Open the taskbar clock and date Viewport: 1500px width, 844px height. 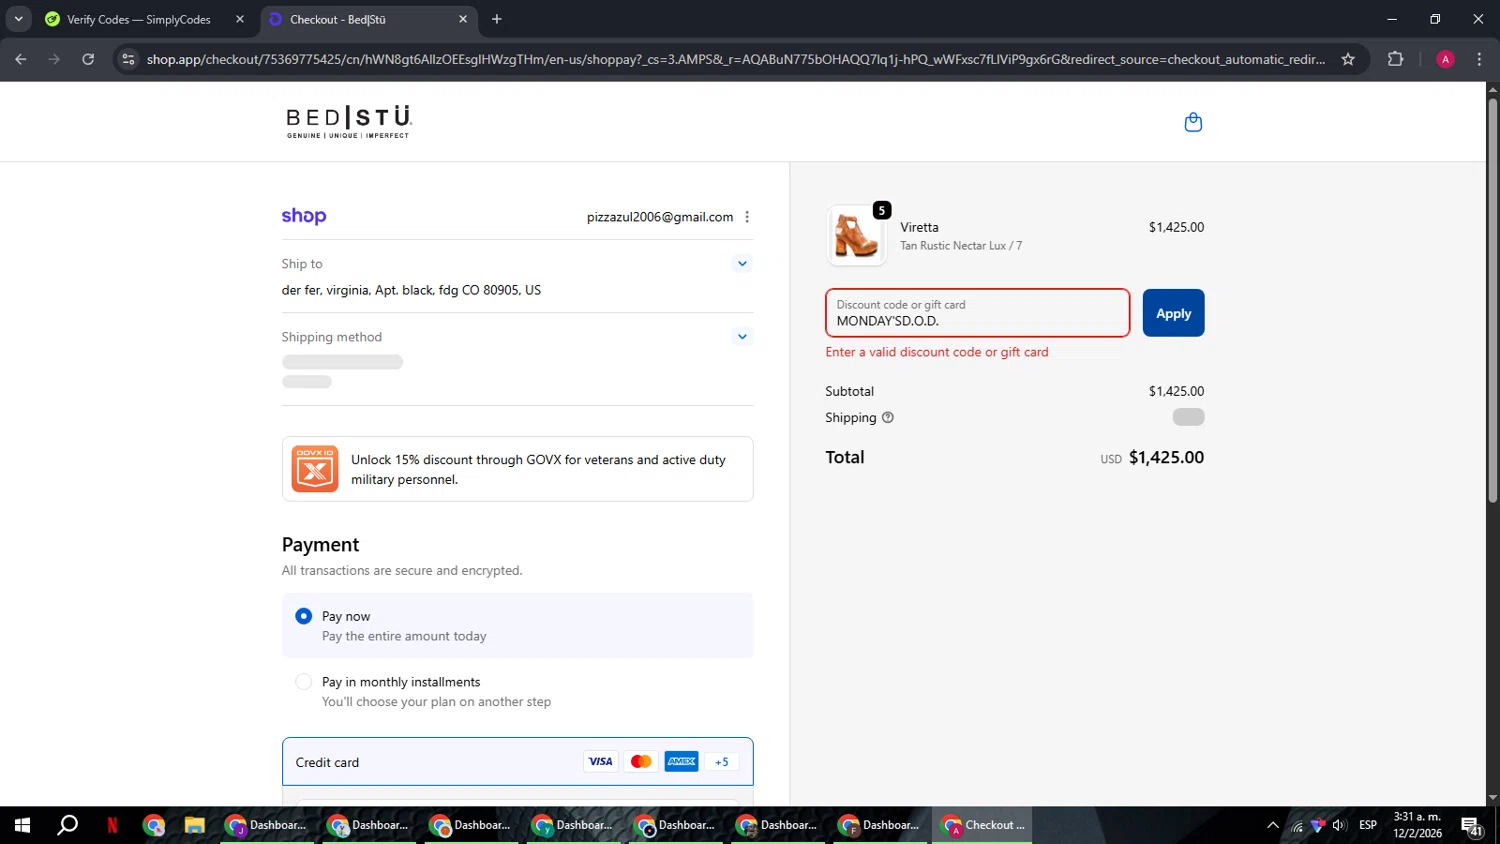[x=1418, y=825]
